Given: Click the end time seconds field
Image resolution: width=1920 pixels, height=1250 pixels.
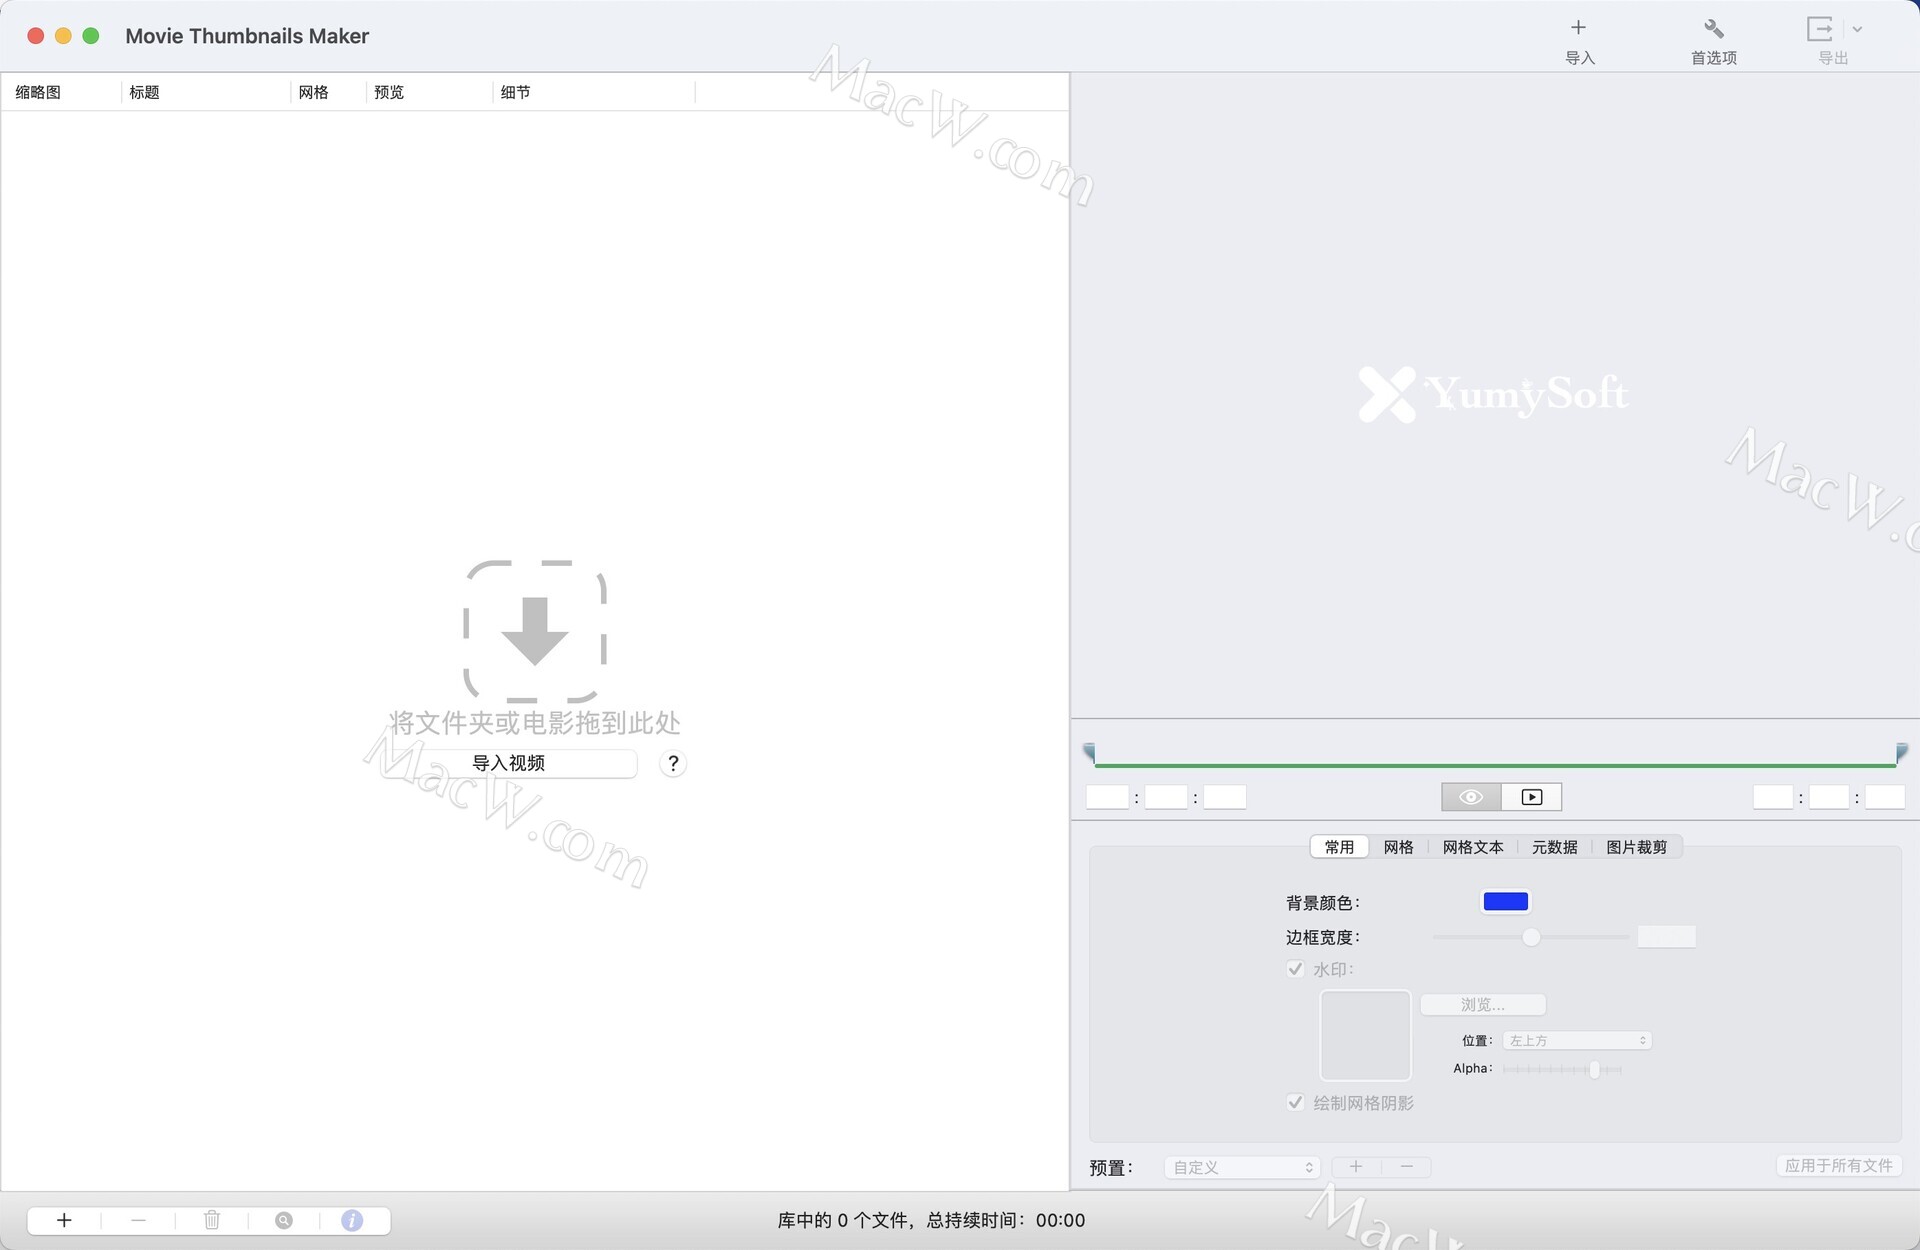Looking at the screenshot, I should click(x=1885, y=797).
